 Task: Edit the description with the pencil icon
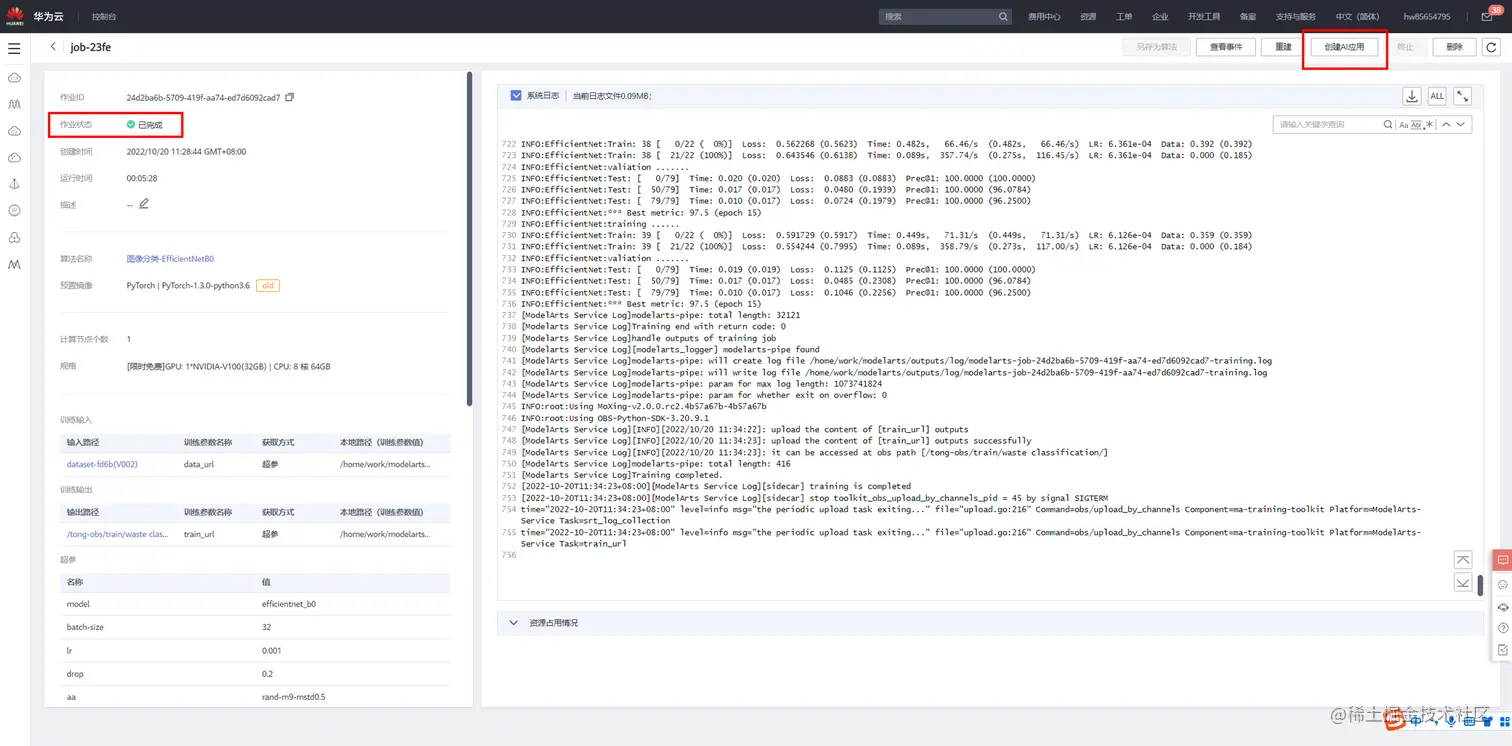144,203
